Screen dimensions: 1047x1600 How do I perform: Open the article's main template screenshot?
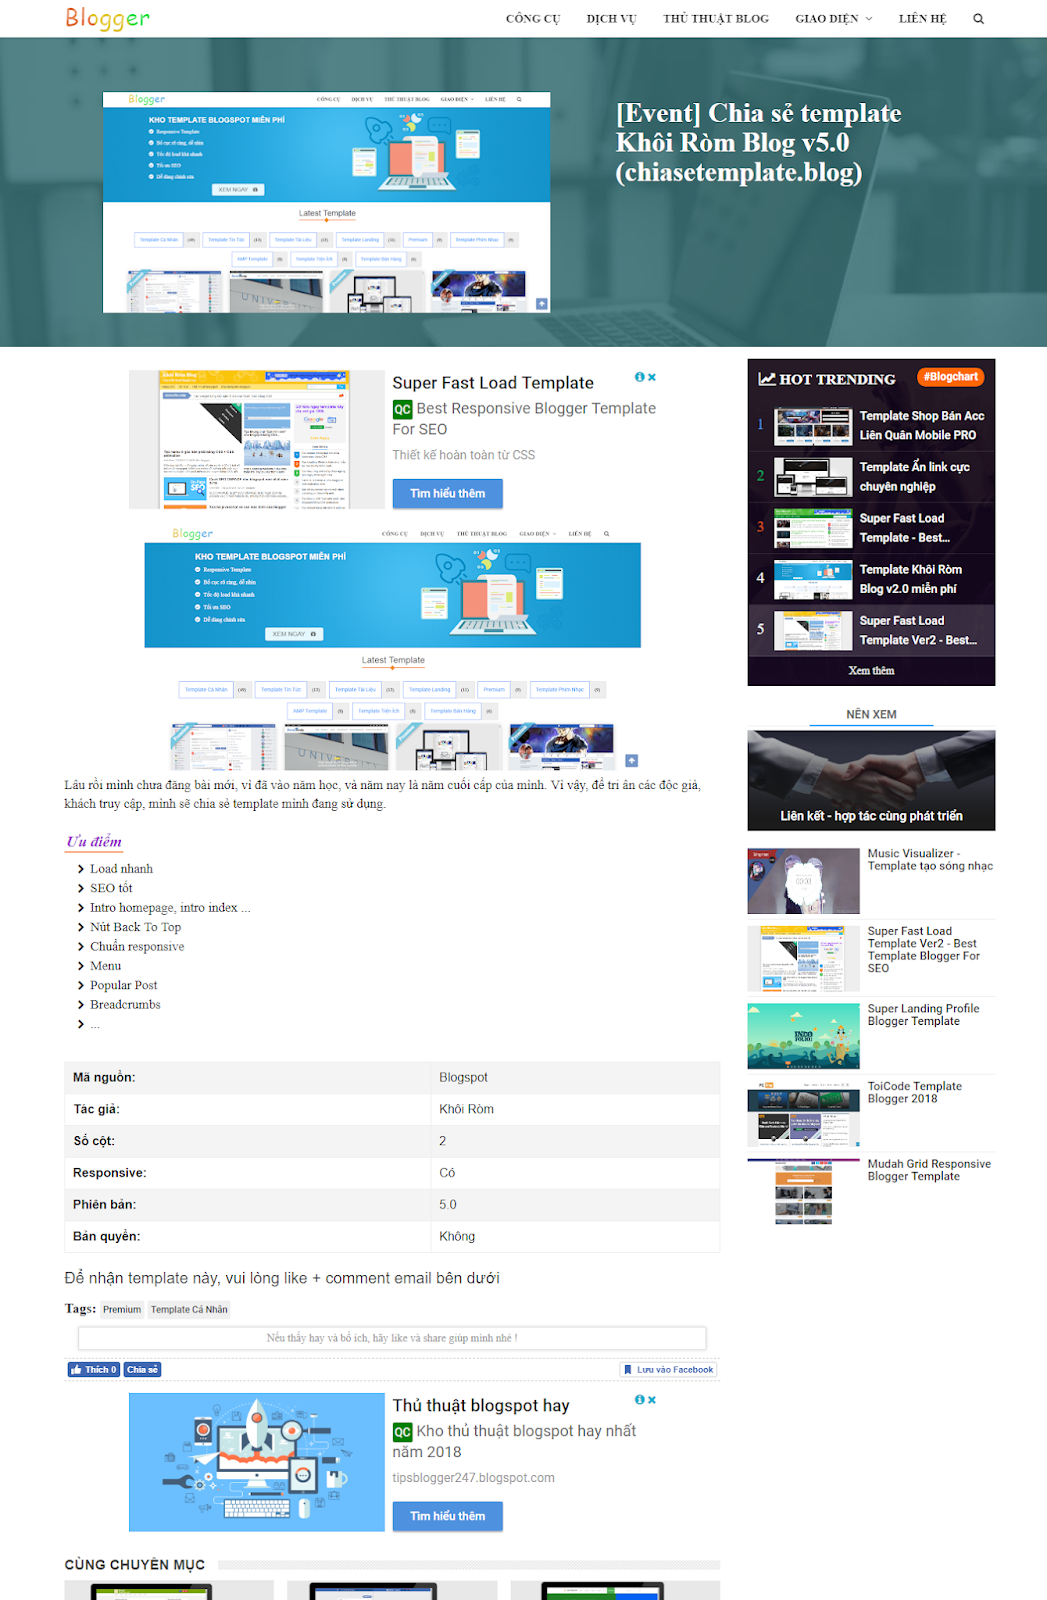[x=392, y=646]
